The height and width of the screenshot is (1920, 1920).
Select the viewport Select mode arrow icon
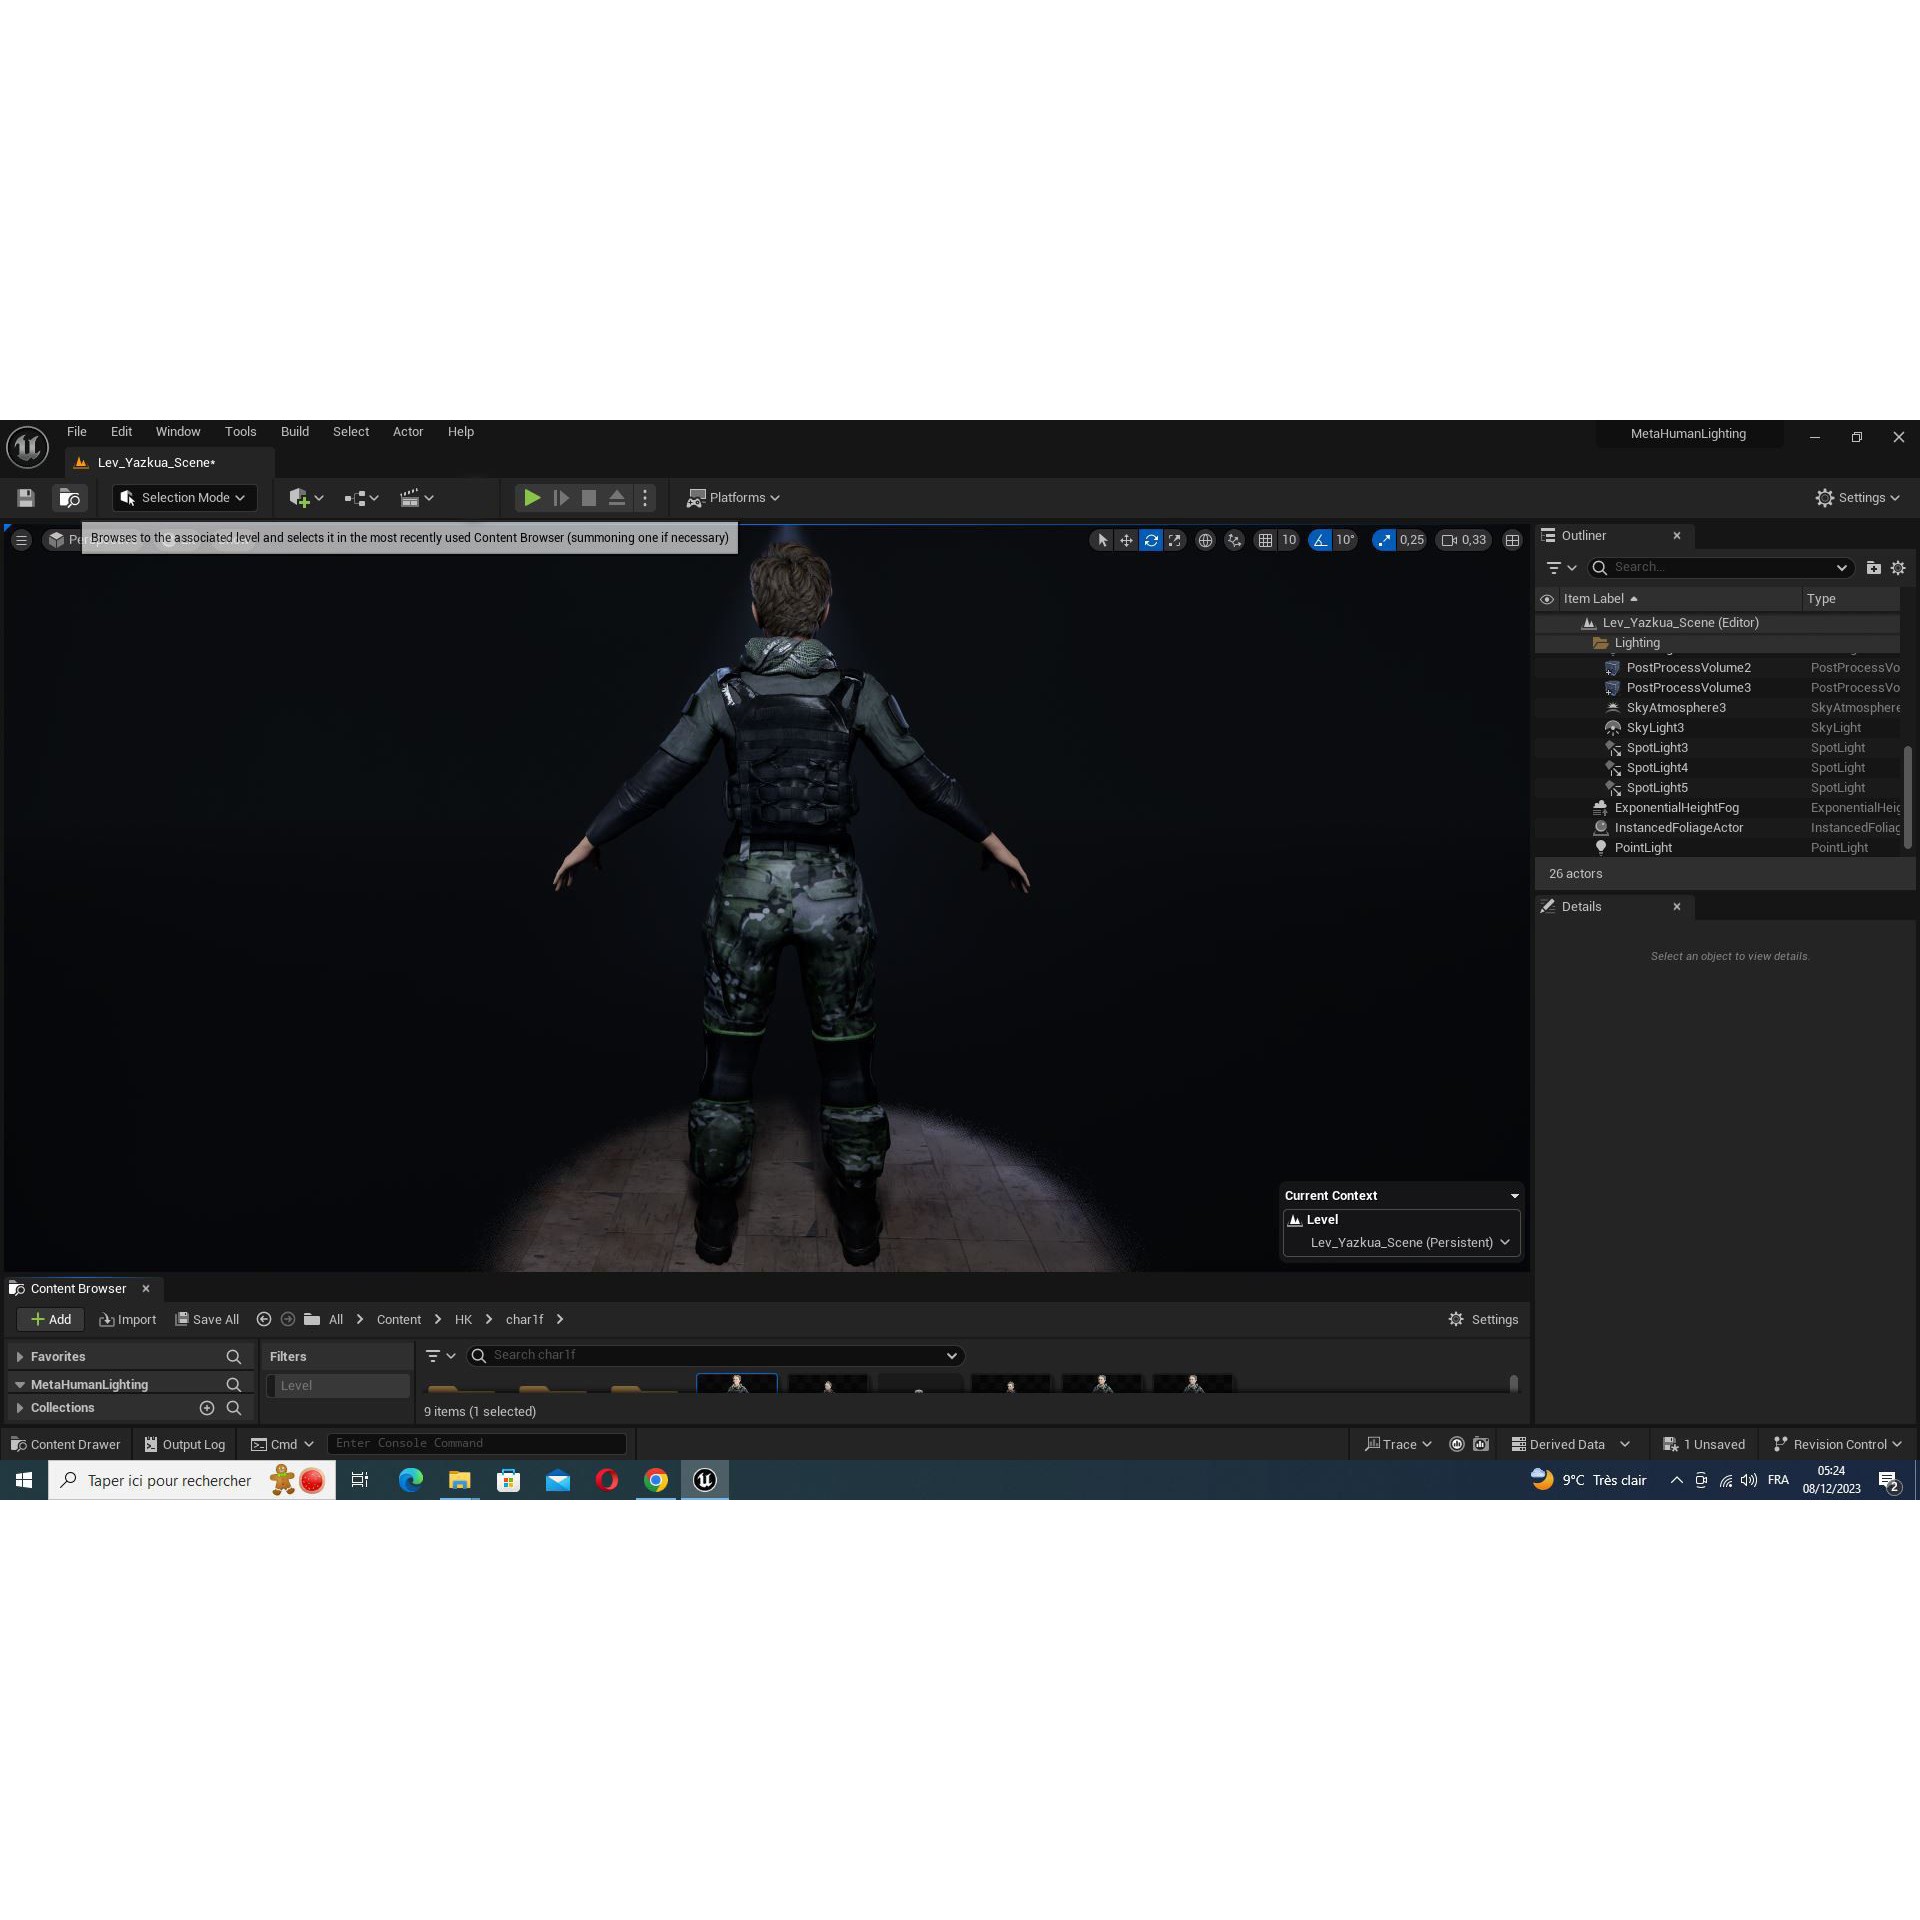coord(1102,540)
